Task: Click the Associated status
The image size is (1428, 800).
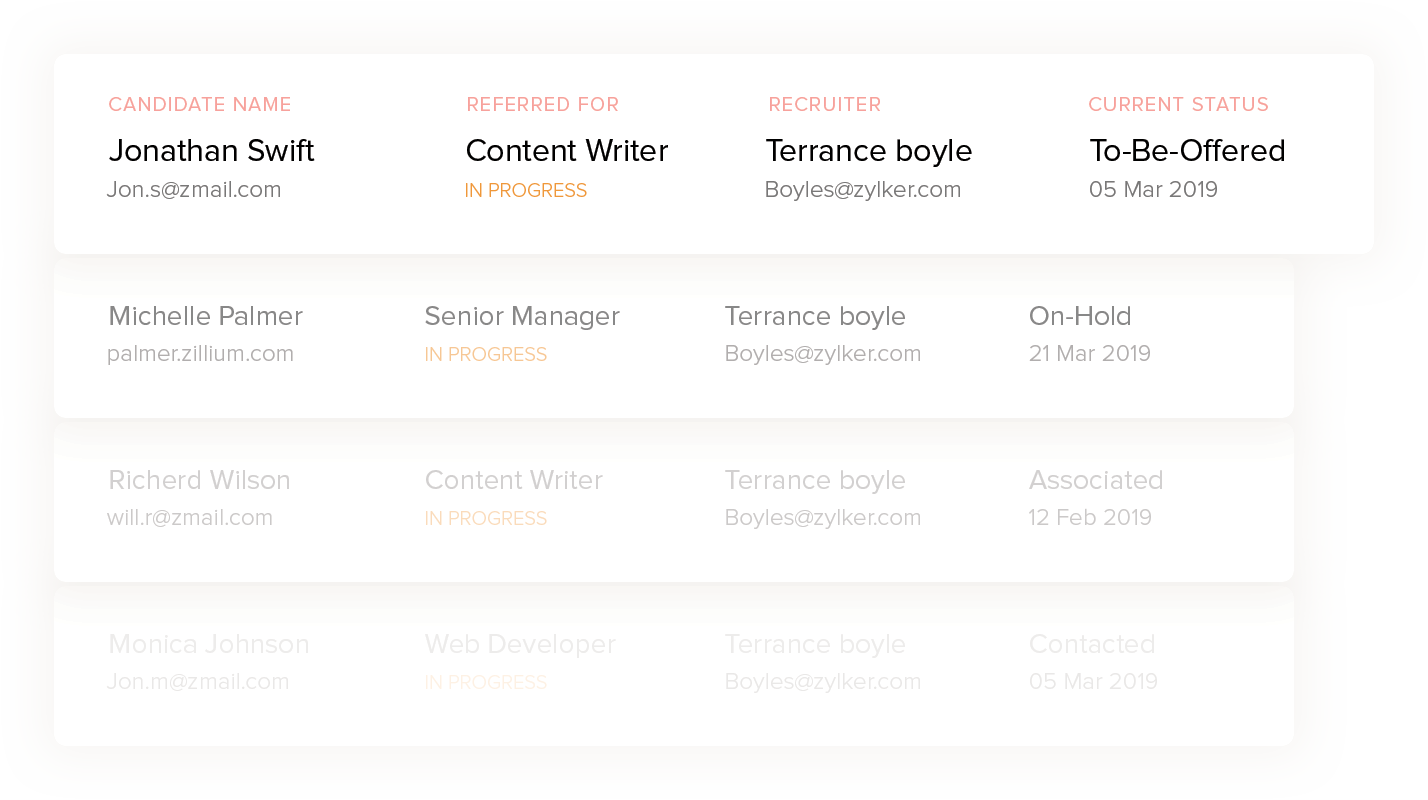Action: [1095, 481]
